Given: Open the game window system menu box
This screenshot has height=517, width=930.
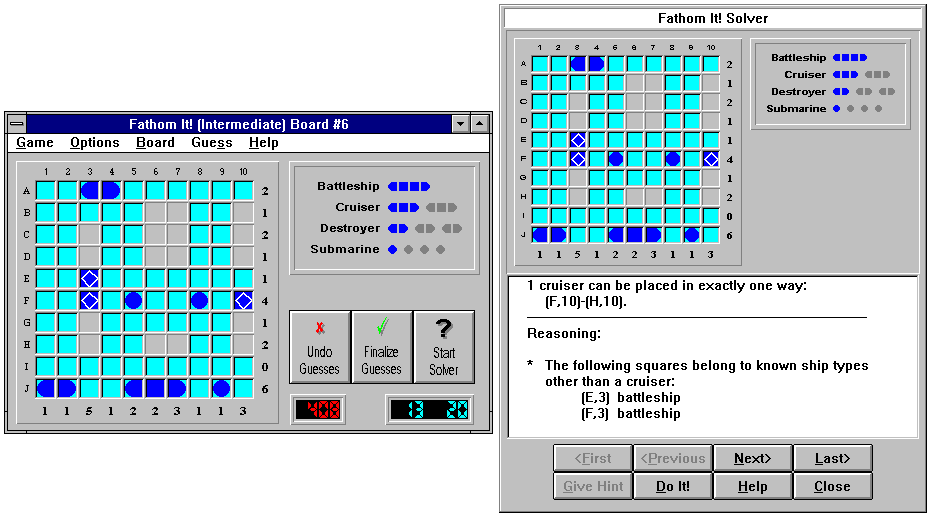Looking at the screenshot, I should point(17,124).
